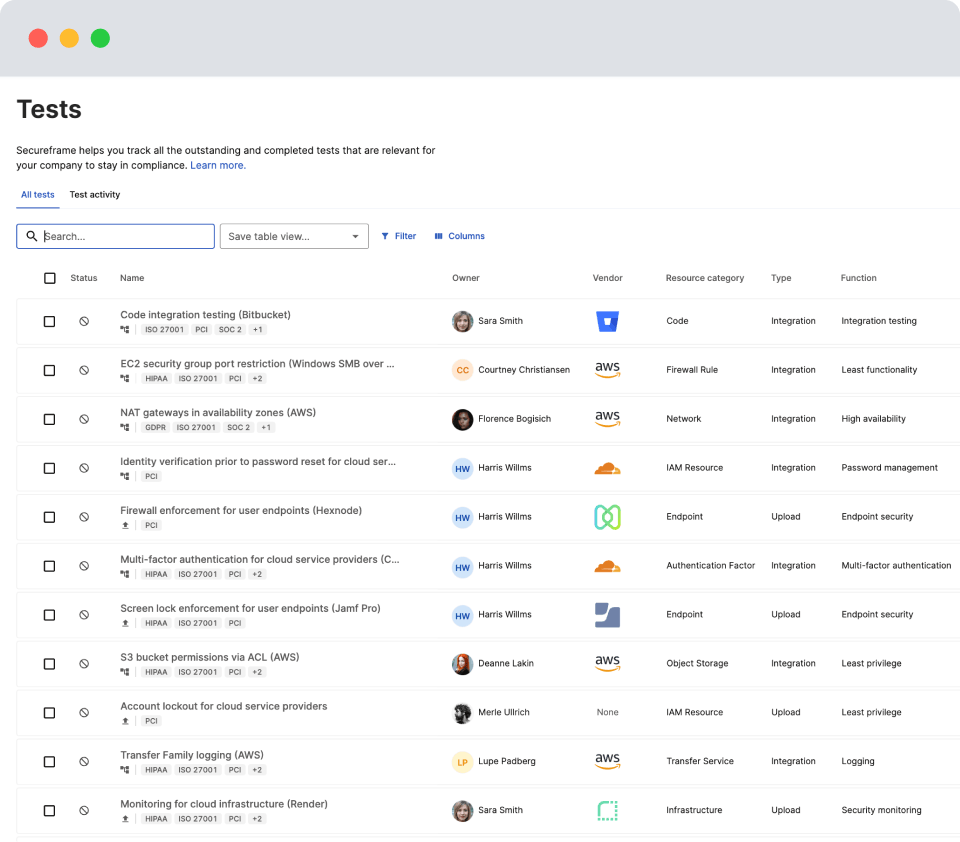Open the Filter options

pyautogui.click(x=398, y=236)
